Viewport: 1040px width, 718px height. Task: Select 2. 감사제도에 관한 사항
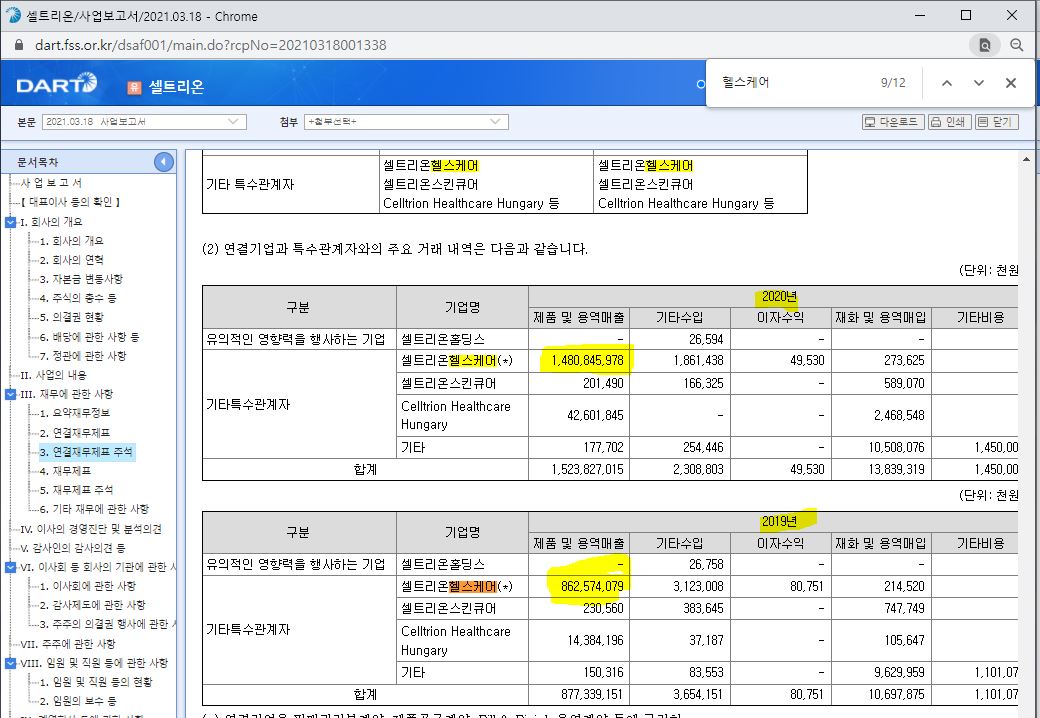click(x=92, y=605)
